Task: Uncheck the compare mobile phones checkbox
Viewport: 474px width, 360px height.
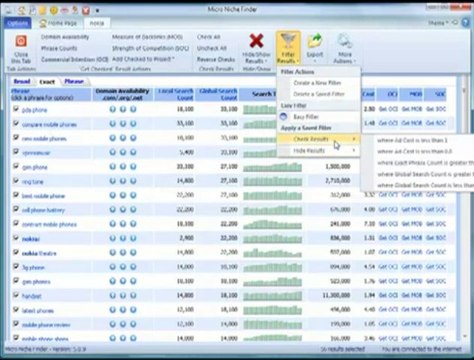Action: point(16,123)
